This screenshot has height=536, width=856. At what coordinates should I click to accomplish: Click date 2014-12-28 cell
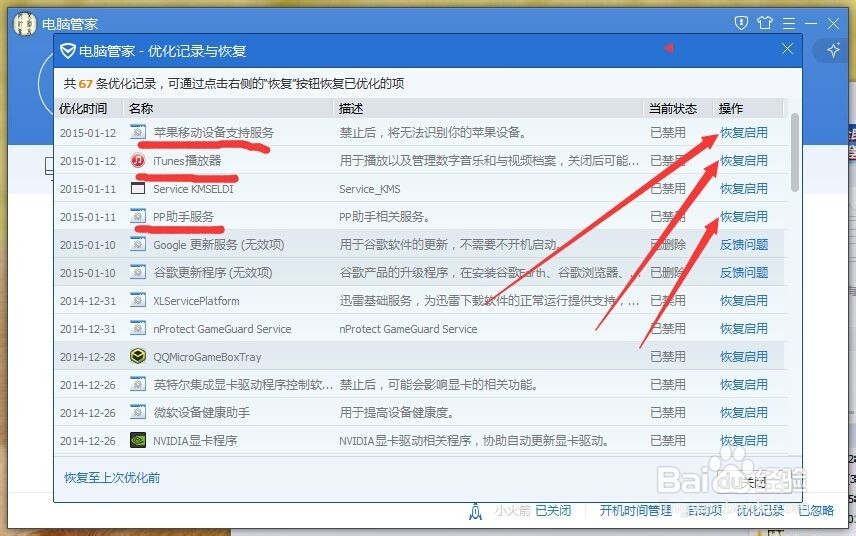[x=88, y=357]
